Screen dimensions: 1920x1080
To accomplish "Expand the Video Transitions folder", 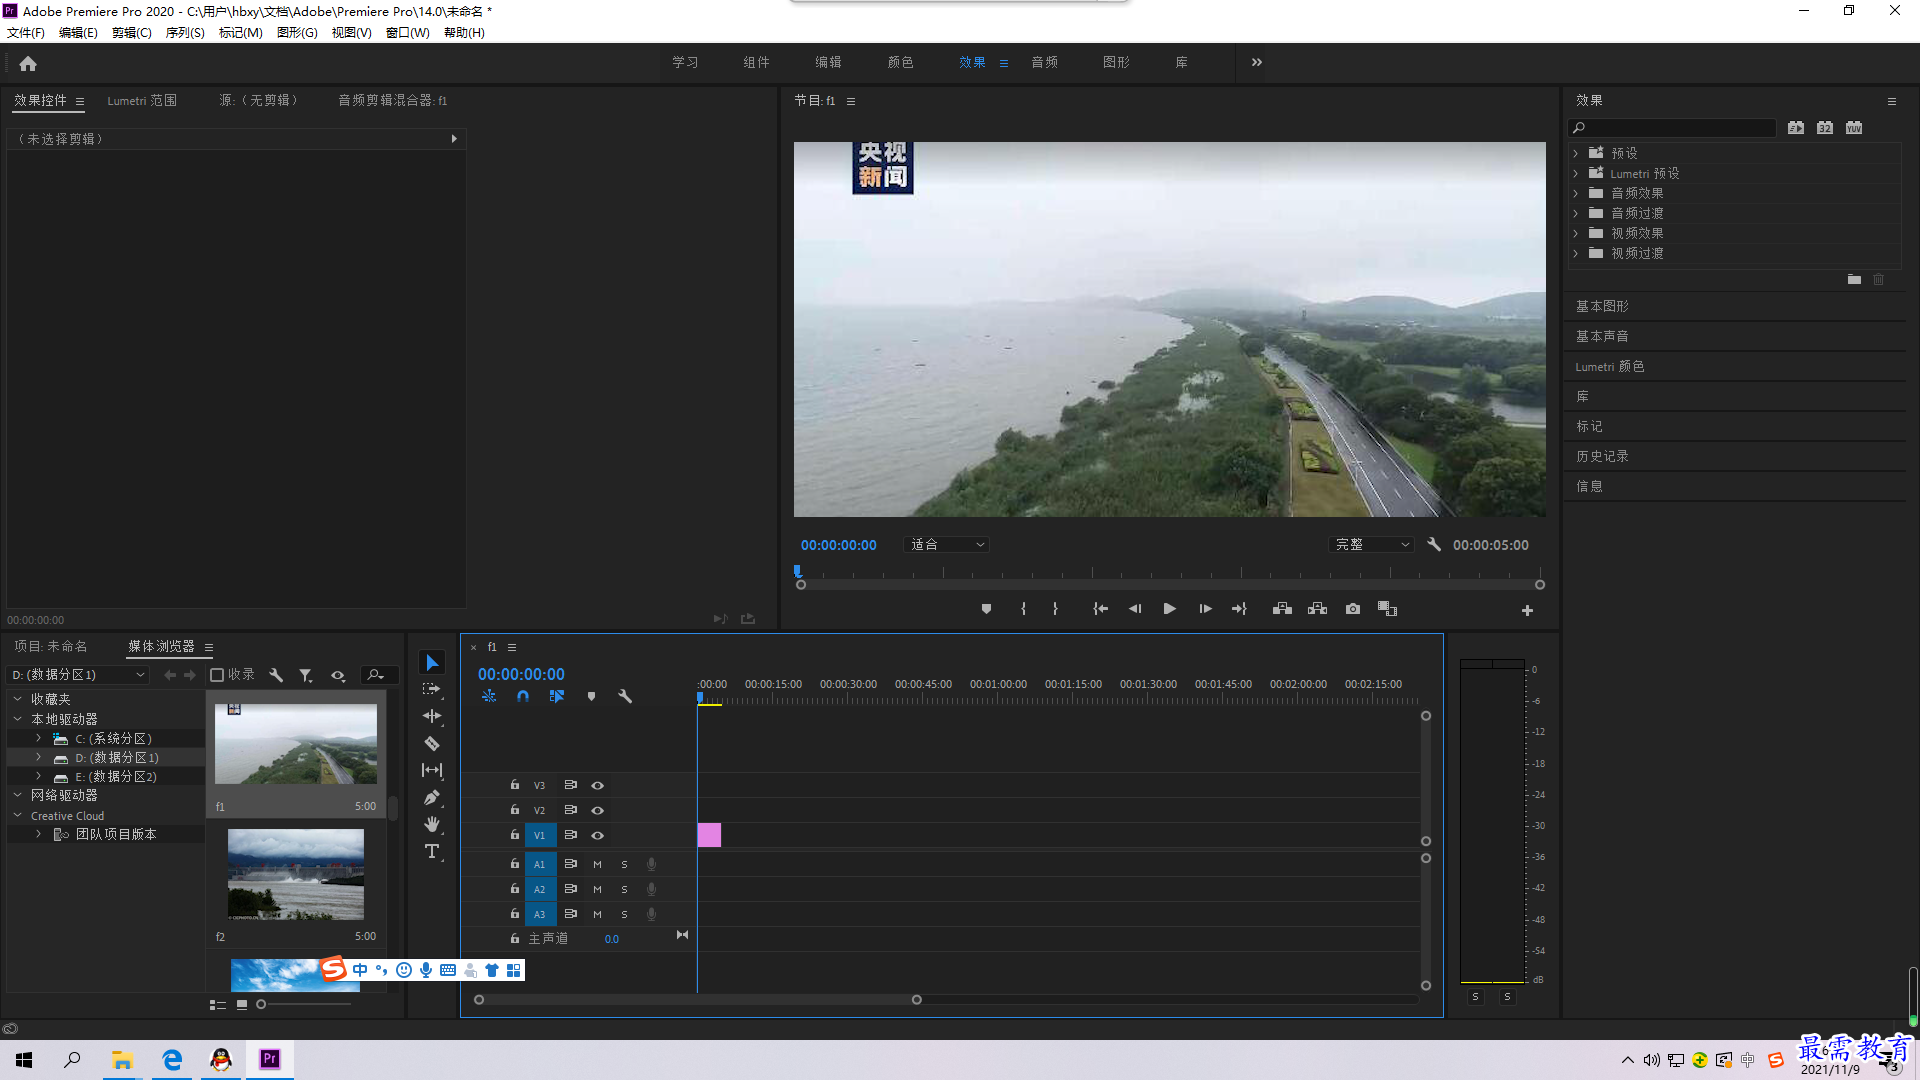I will pos(1575,253).
